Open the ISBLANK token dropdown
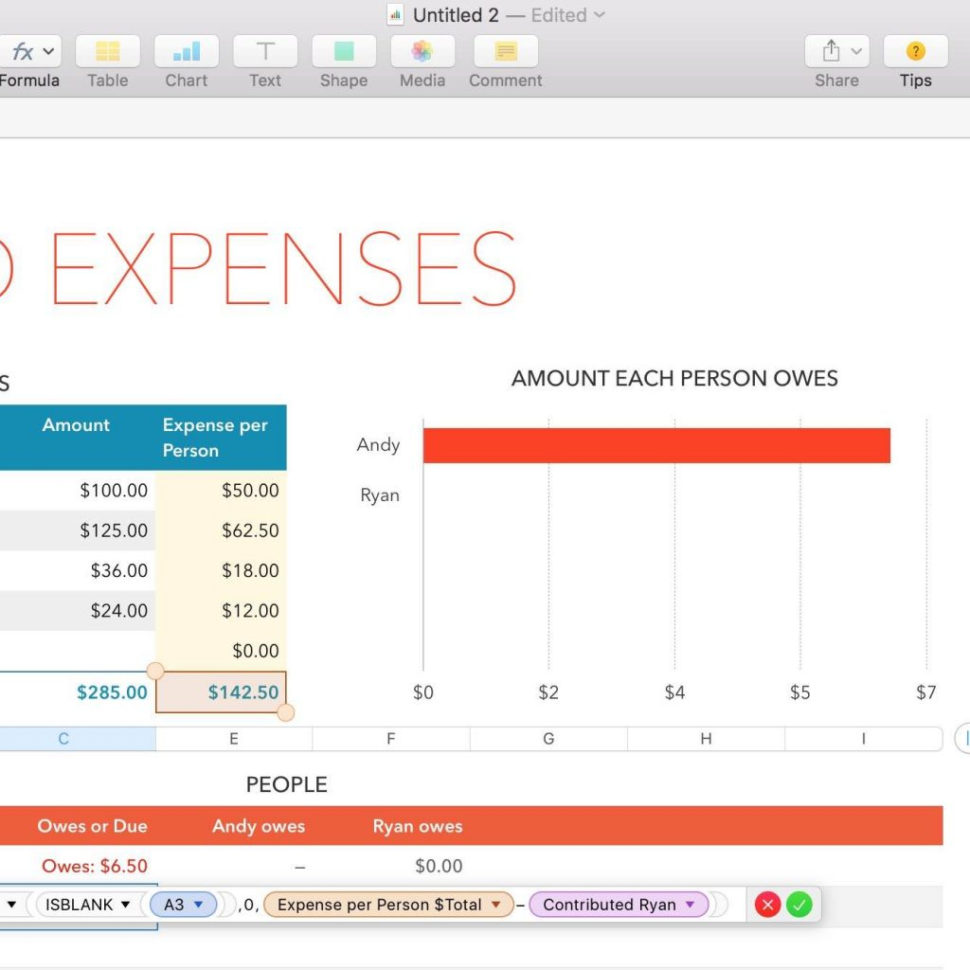Viewport: 970px width, 970px height. click(124, 904)
